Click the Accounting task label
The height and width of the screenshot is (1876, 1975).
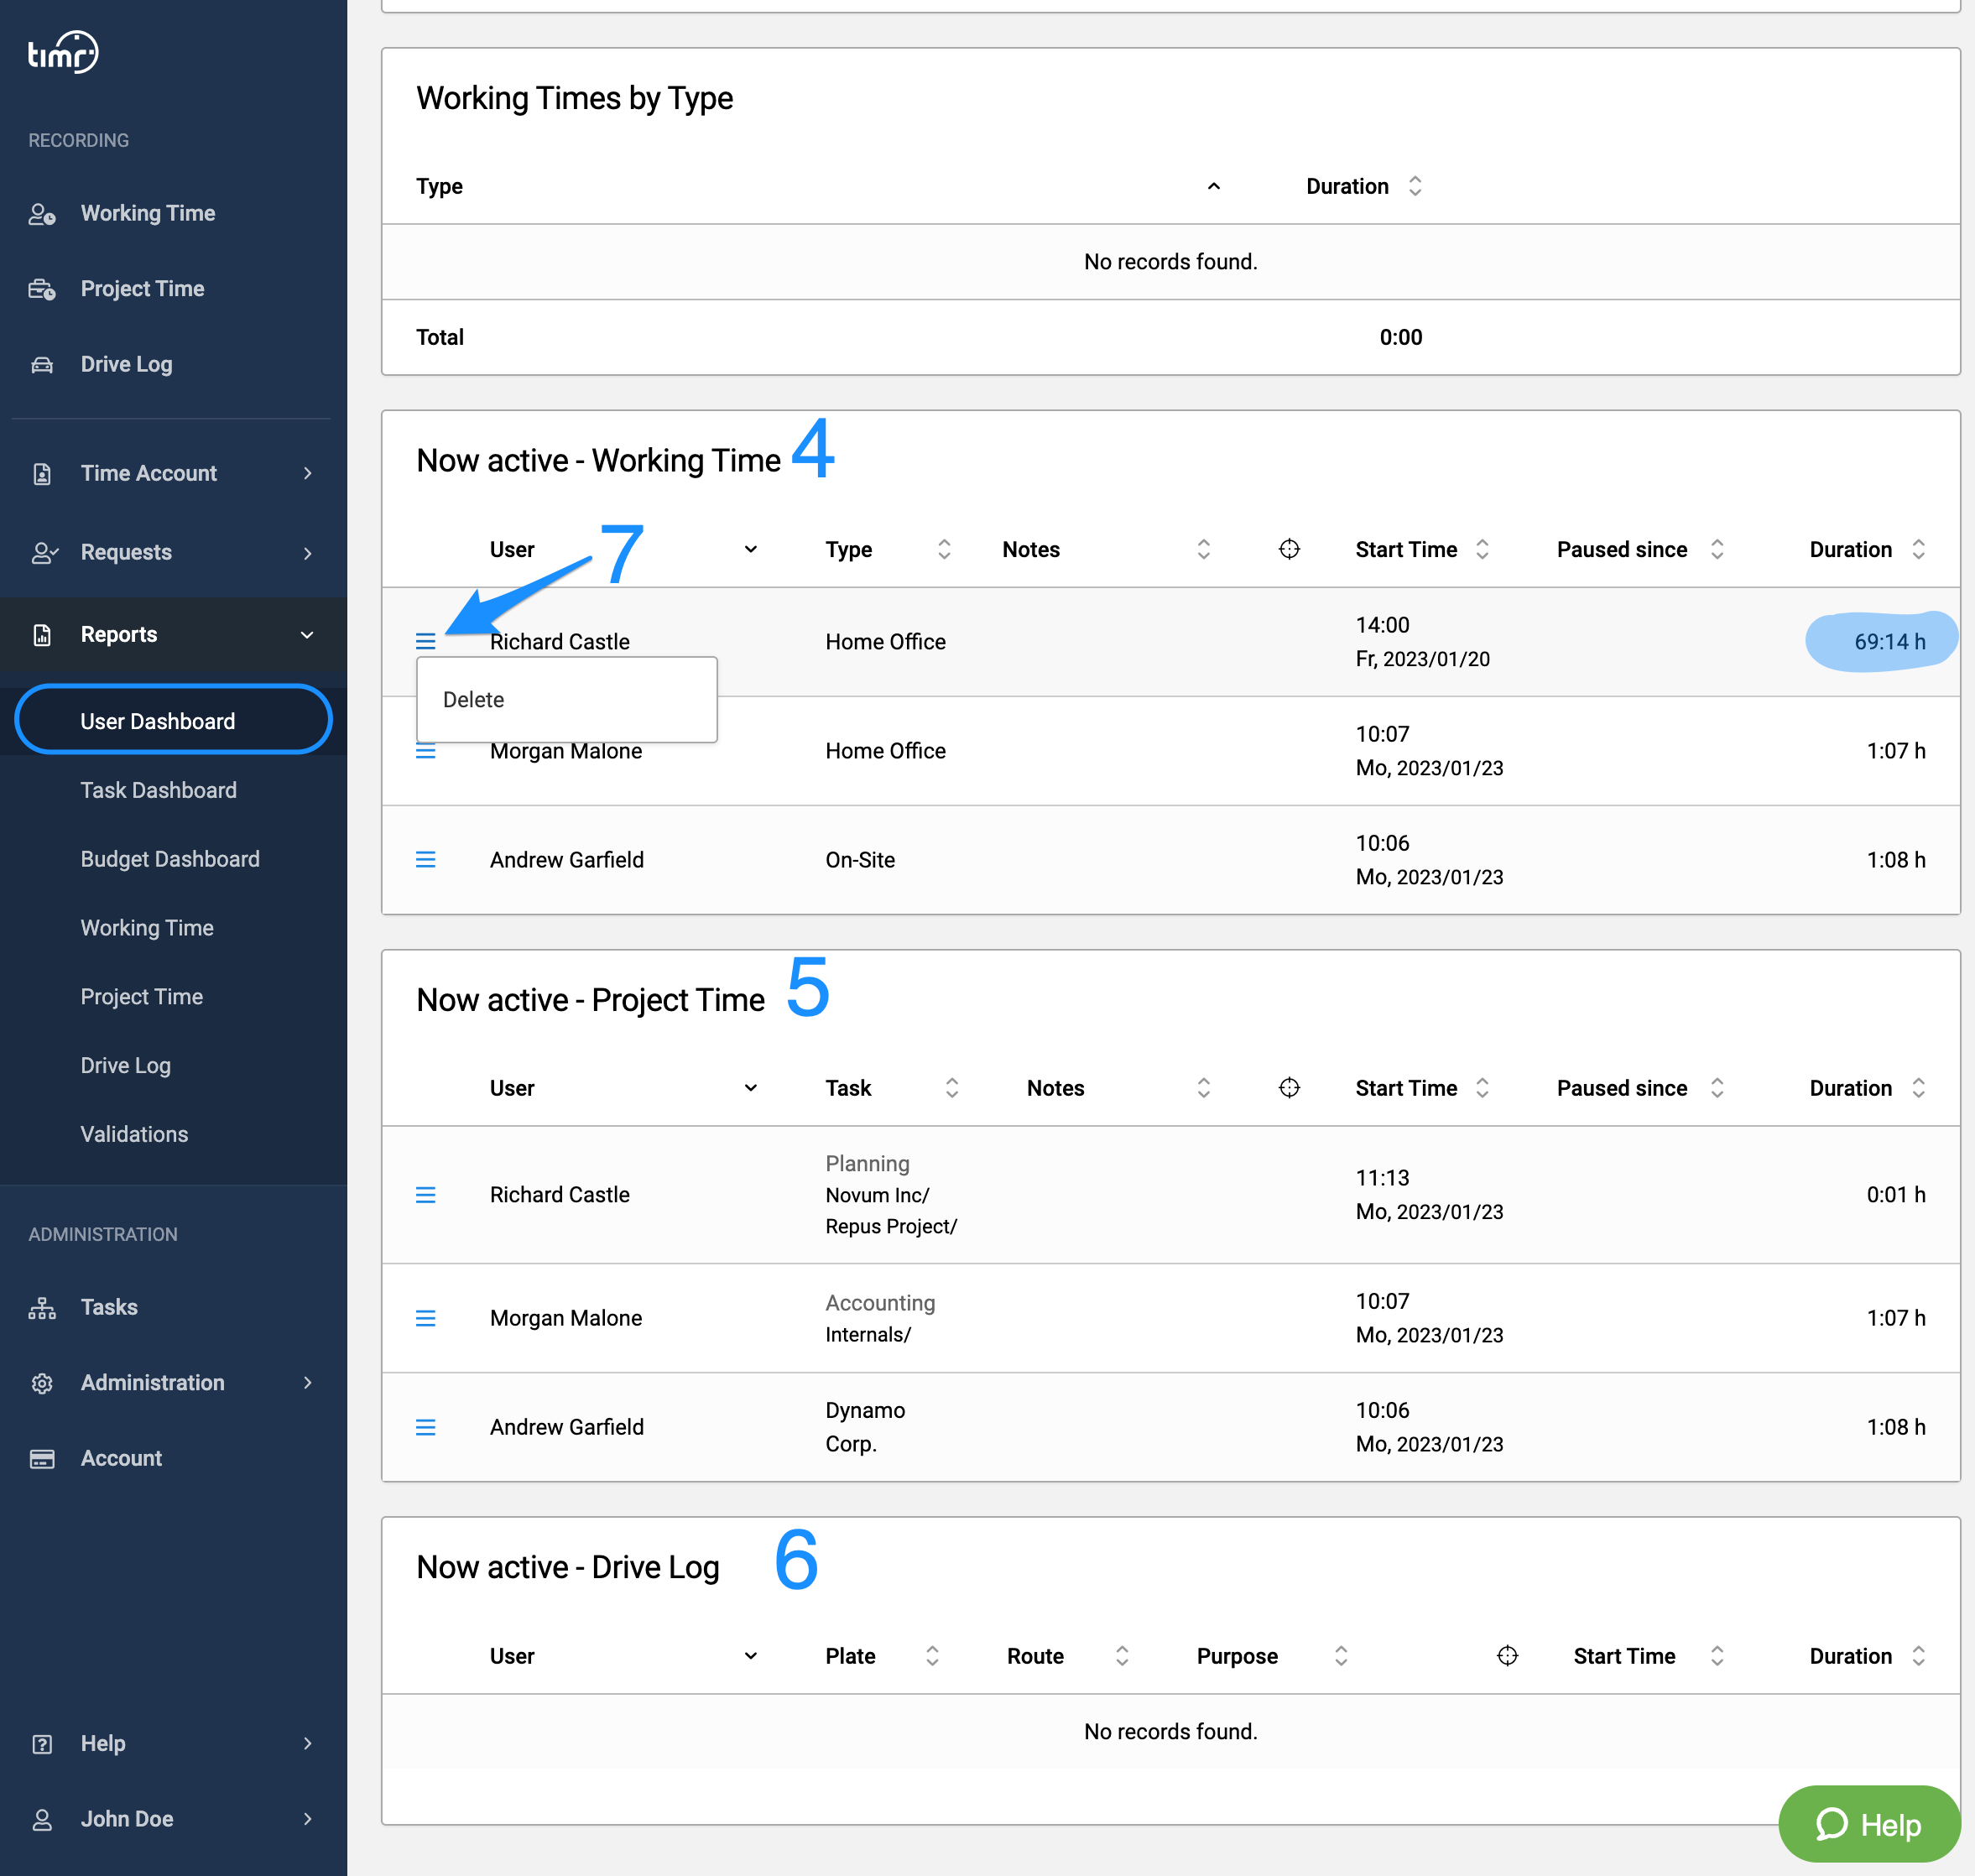point(880,1303)
